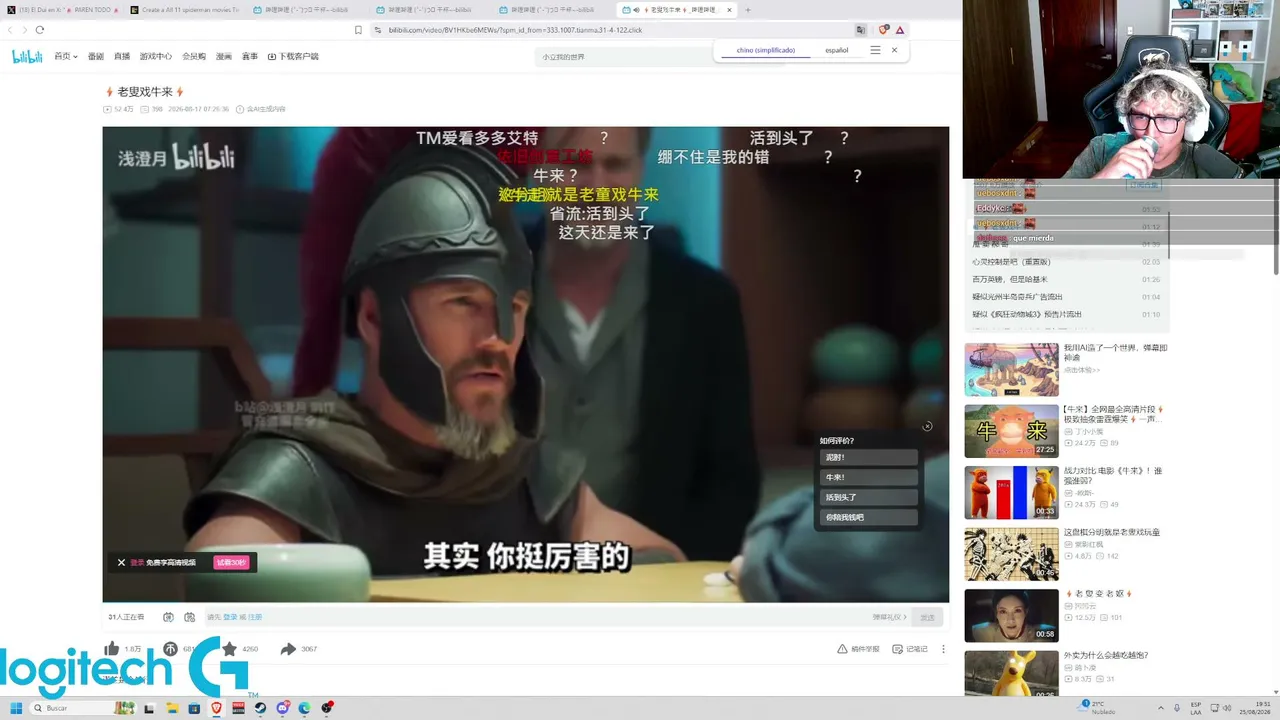Open the 牛来 27:25 recommended video thumbnail
The image size is (1280, 720).
point(1011,430)
